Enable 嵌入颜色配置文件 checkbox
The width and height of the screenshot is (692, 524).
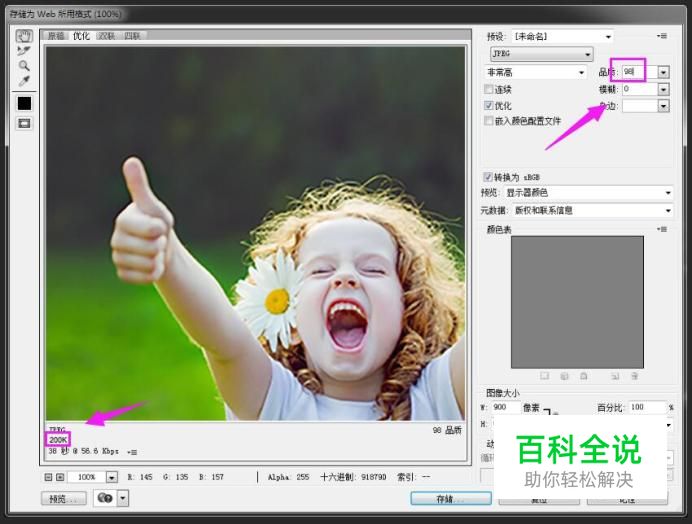(489, 121)
